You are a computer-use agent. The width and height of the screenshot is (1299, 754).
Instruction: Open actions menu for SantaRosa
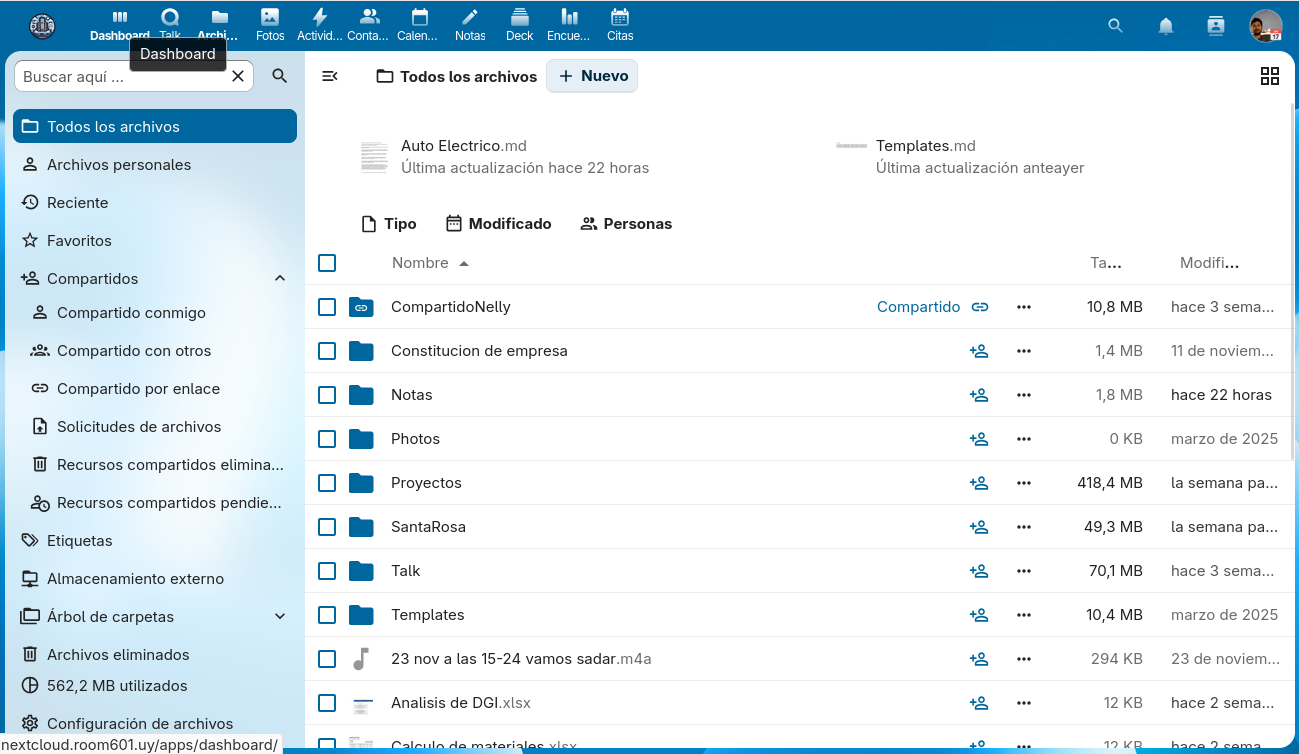click(1023, 527)
